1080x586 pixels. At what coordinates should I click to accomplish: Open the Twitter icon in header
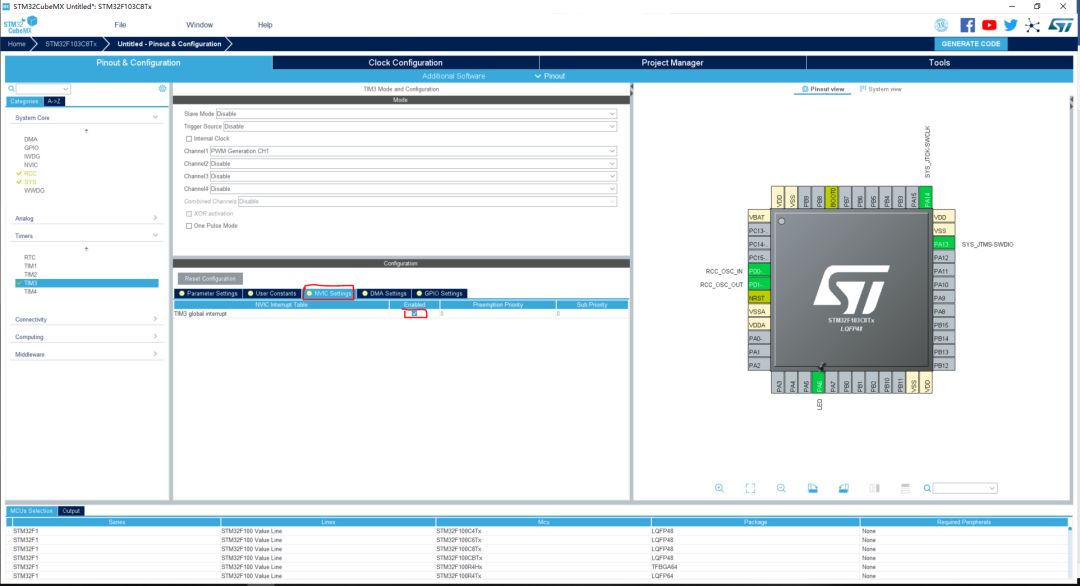pos(1010,25)
